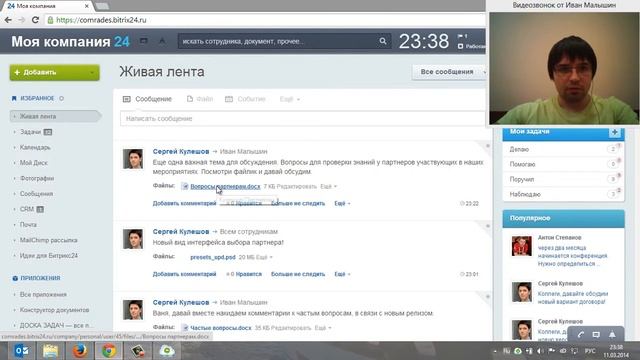Viewport: 640px width, 360px height.
Task: Open Идеи для Битрикс24 in sidebar
Action: coord(49,256)
